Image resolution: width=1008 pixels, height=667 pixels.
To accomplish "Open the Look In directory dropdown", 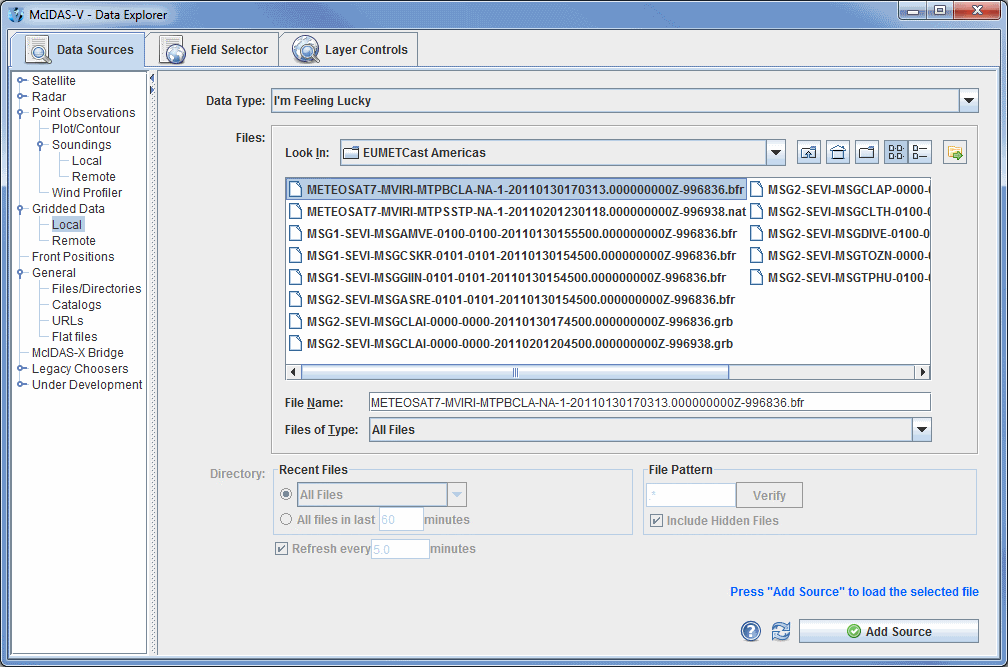I will point(776,152).
